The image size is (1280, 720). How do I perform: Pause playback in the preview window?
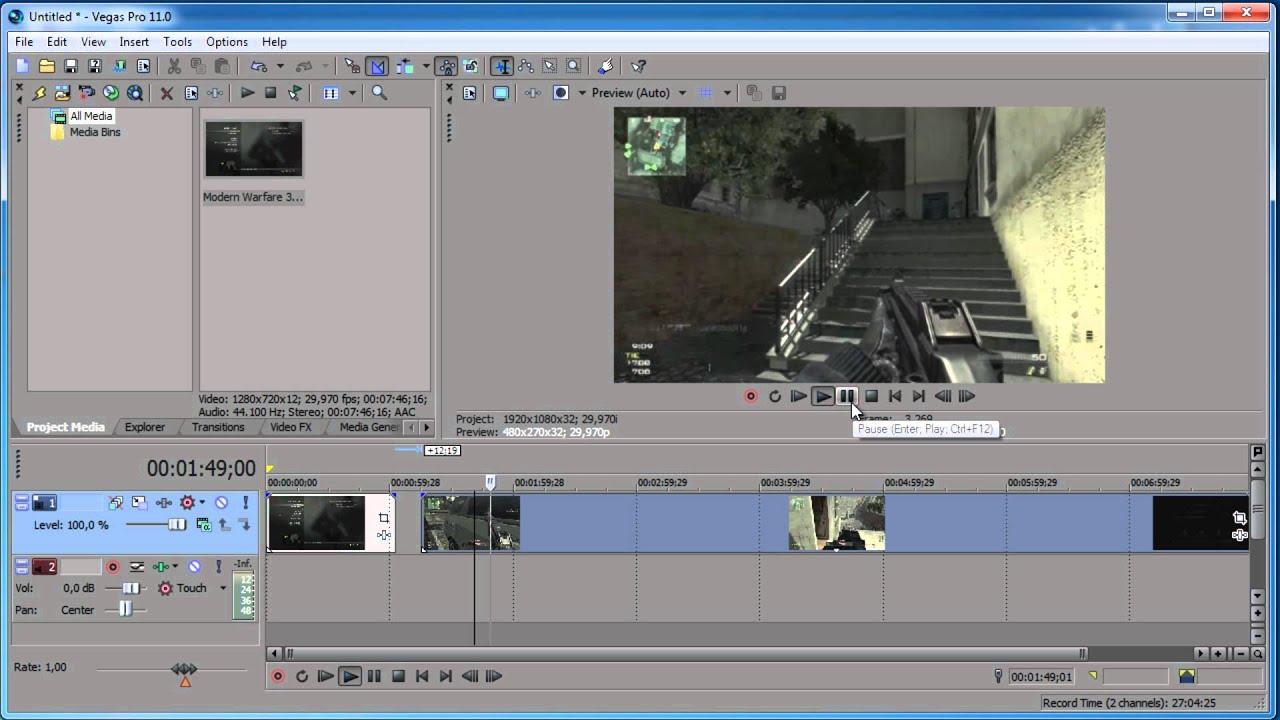pyautogui.click(x=847, y=396)
